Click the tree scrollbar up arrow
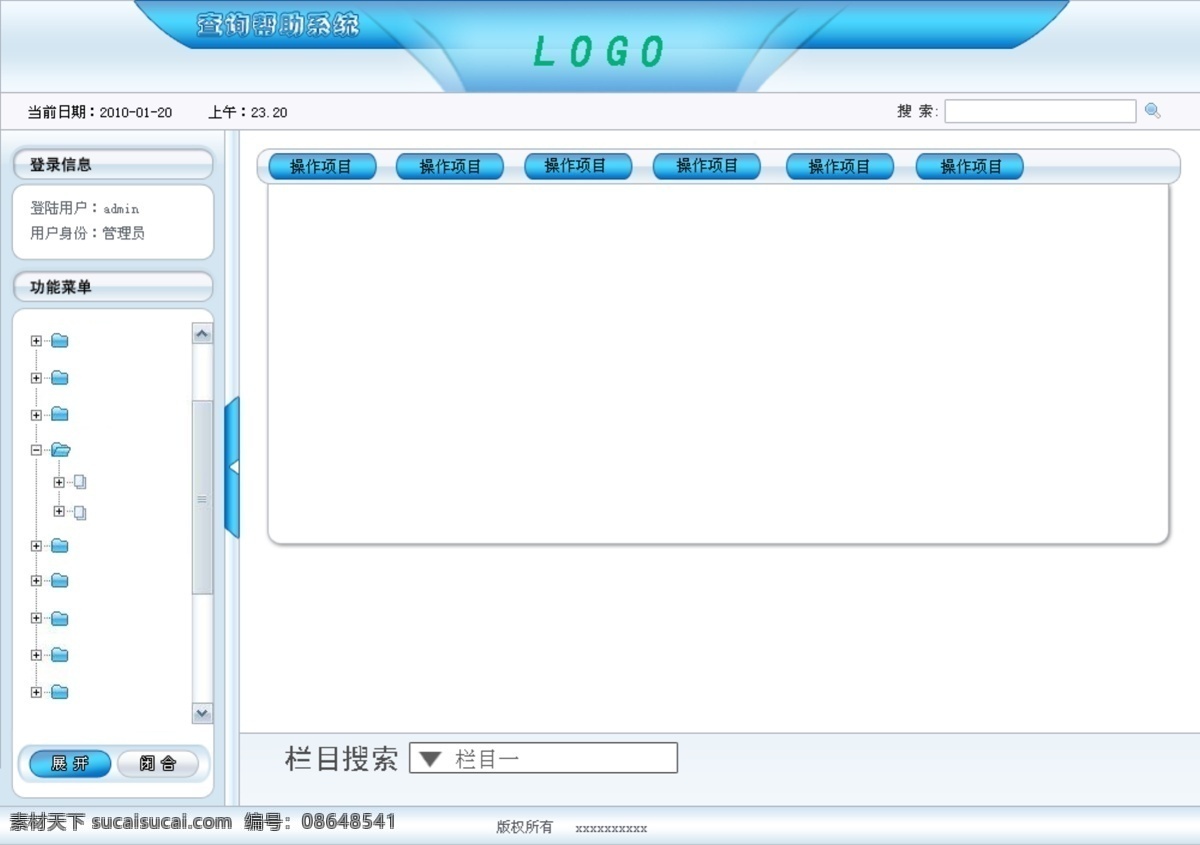 203,334
